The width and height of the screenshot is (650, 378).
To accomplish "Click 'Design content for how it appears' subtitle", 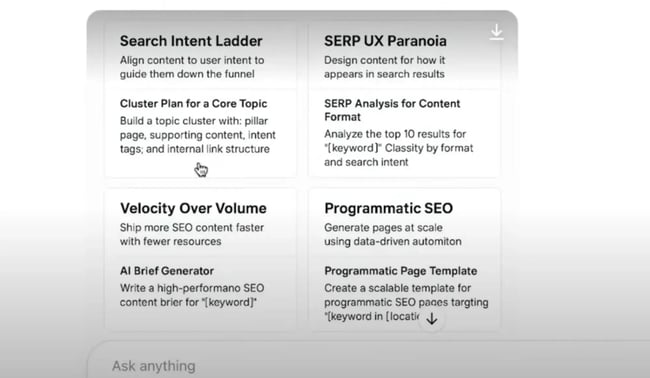I will (384, 67).
